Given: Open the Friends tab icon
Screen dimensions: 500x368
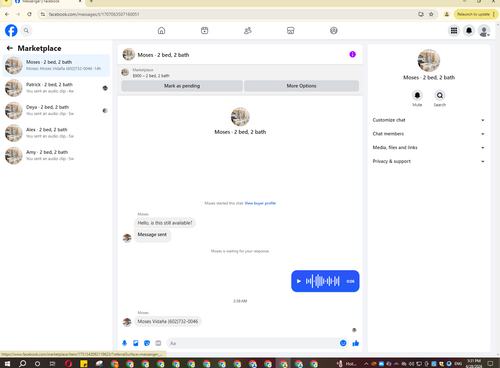Looking at the screenshot, I should [x=248, y=31].
